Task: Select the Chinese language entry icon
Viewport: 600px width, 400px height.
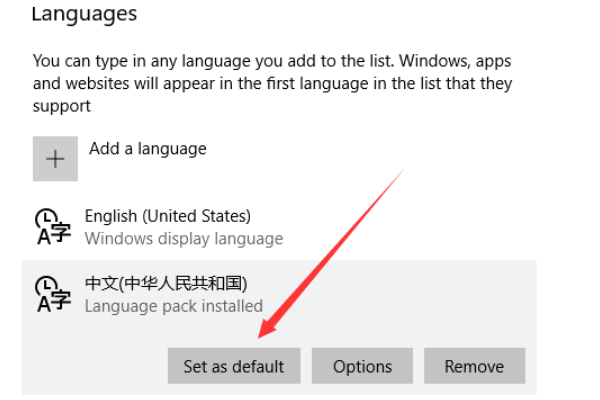Action: 53,294
